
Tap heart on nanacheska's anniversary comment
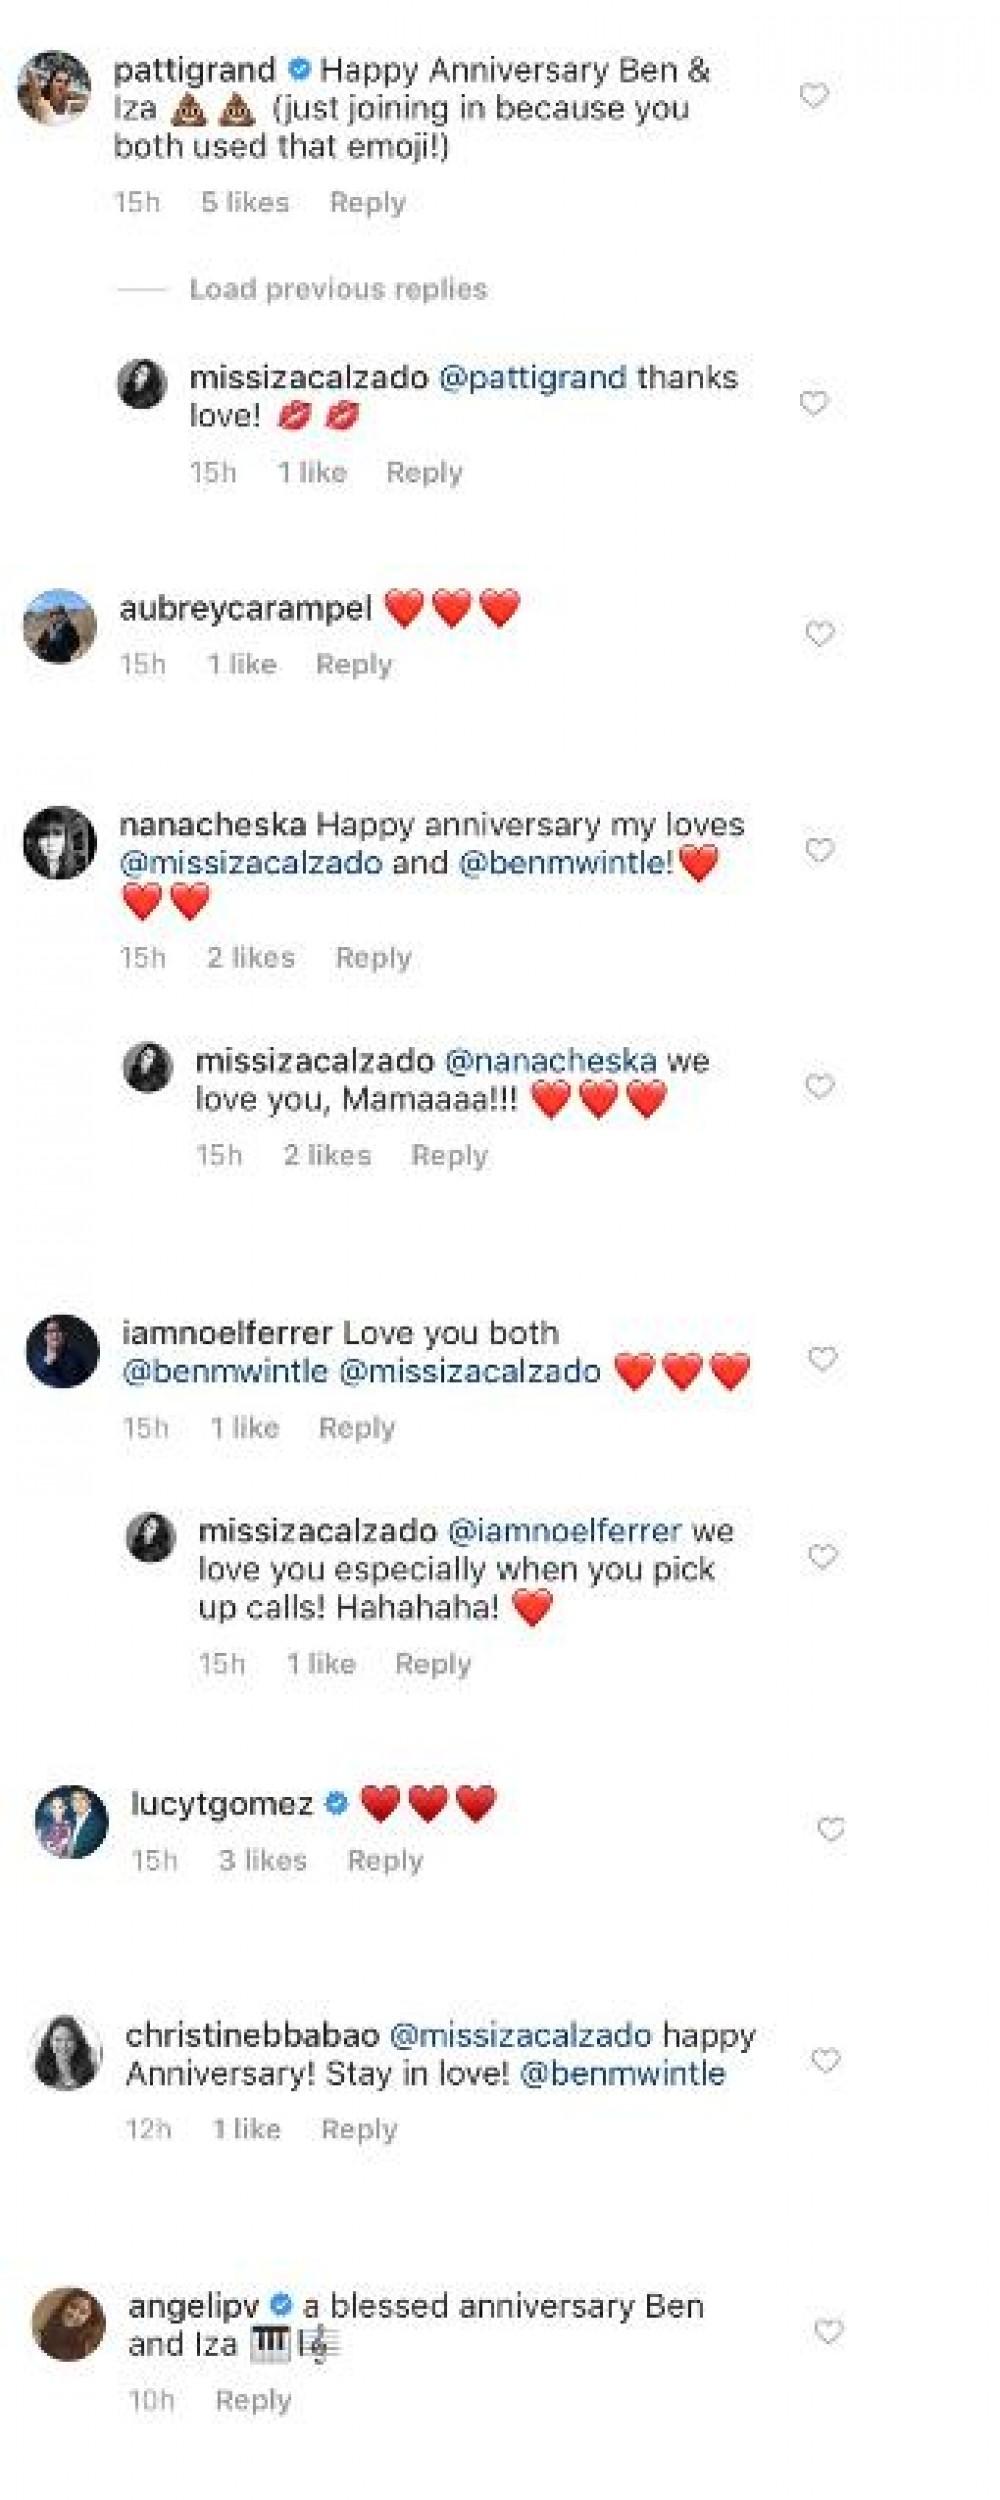click(820, 851)
